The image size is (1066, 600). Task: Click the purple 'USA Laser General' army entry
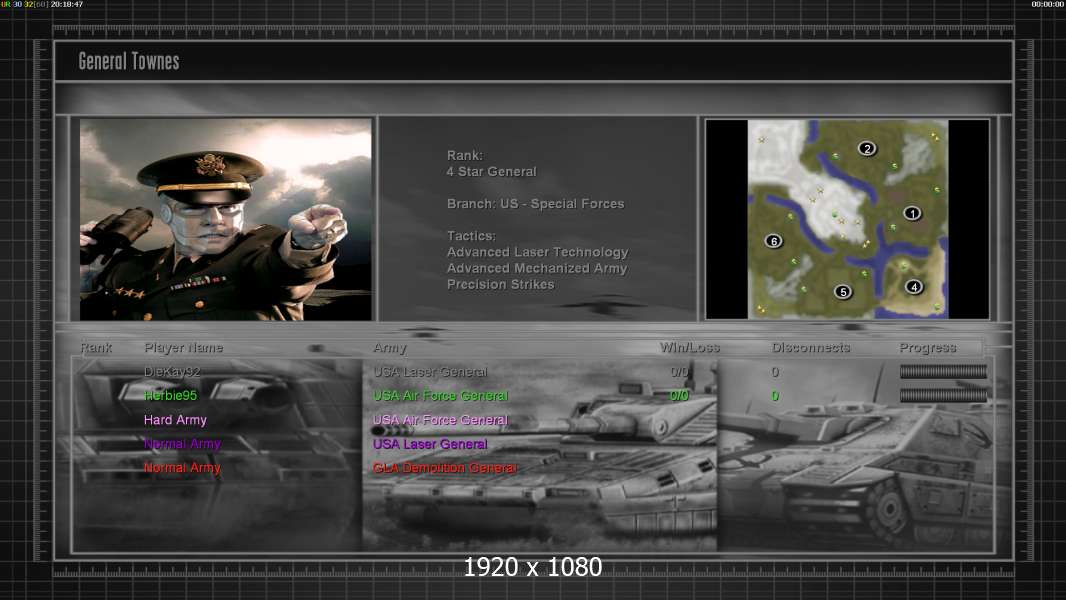pyautogui.click(x=430, y=444)
